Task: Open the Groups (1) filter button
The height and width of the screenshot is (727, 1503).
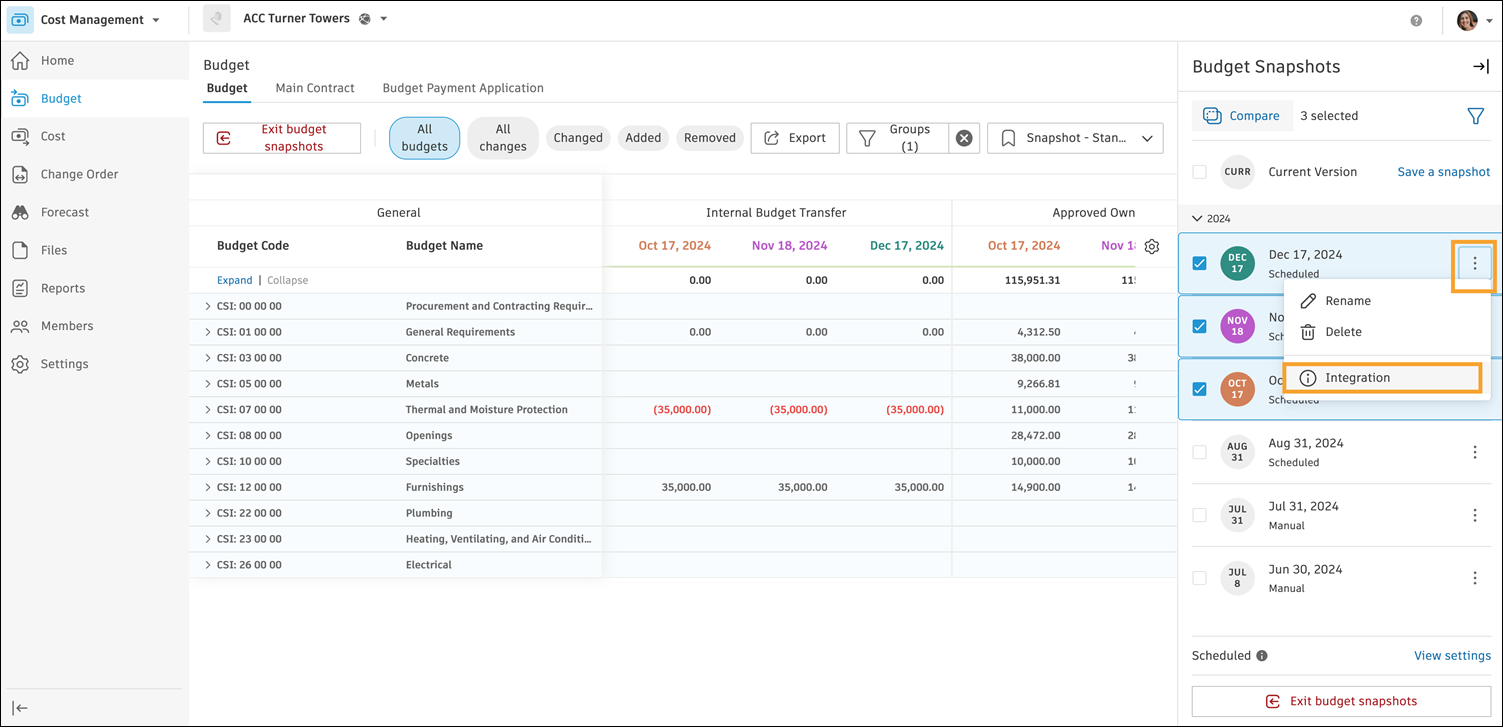Action: tap(898, 138)
